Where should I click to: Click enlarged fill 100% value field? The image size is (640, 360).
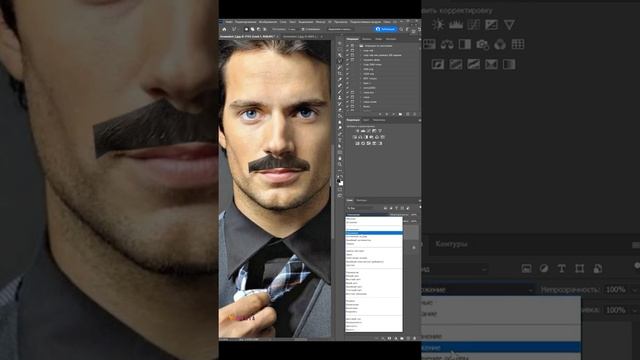(x=616, y=310)
